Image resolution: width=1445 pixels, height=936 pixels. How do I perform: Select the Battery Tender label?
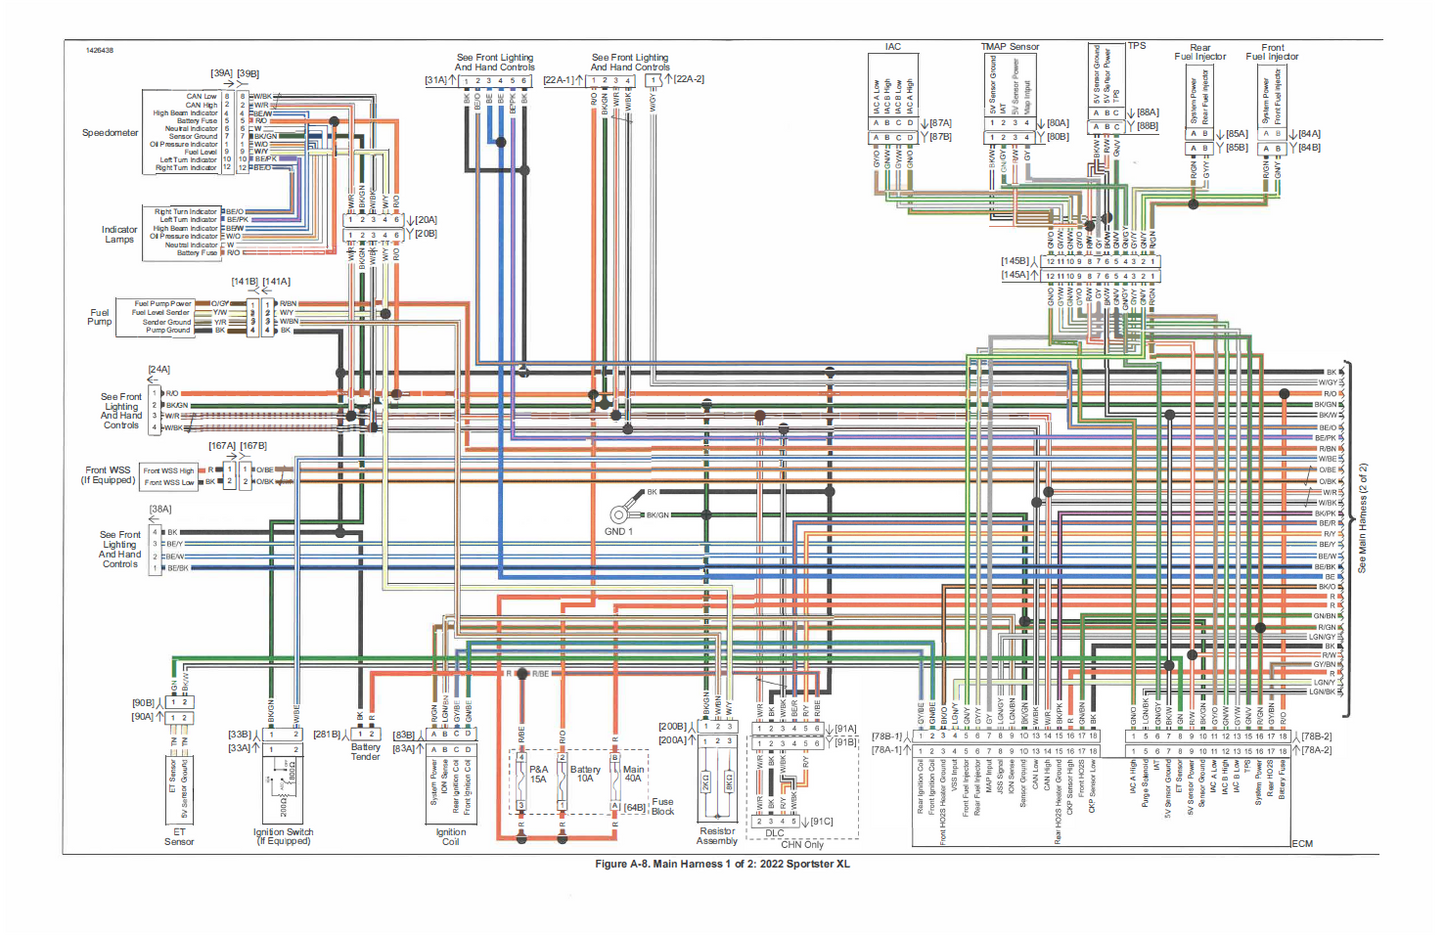(x=365, y=752)
